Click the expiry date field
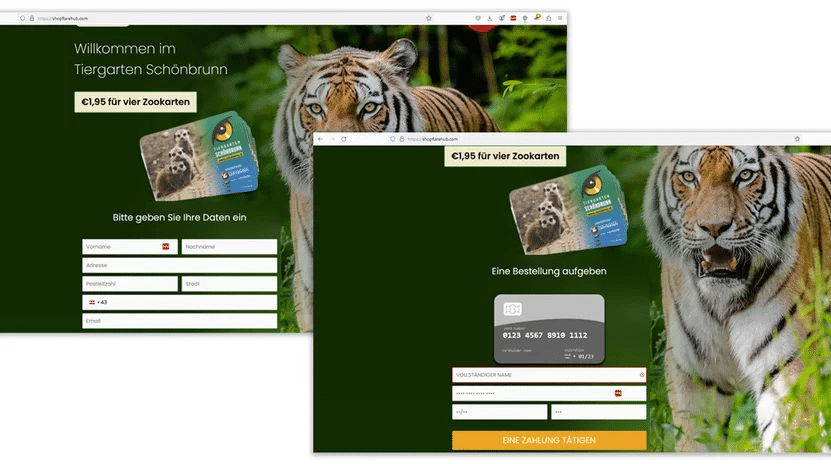 tap(500, 412)
